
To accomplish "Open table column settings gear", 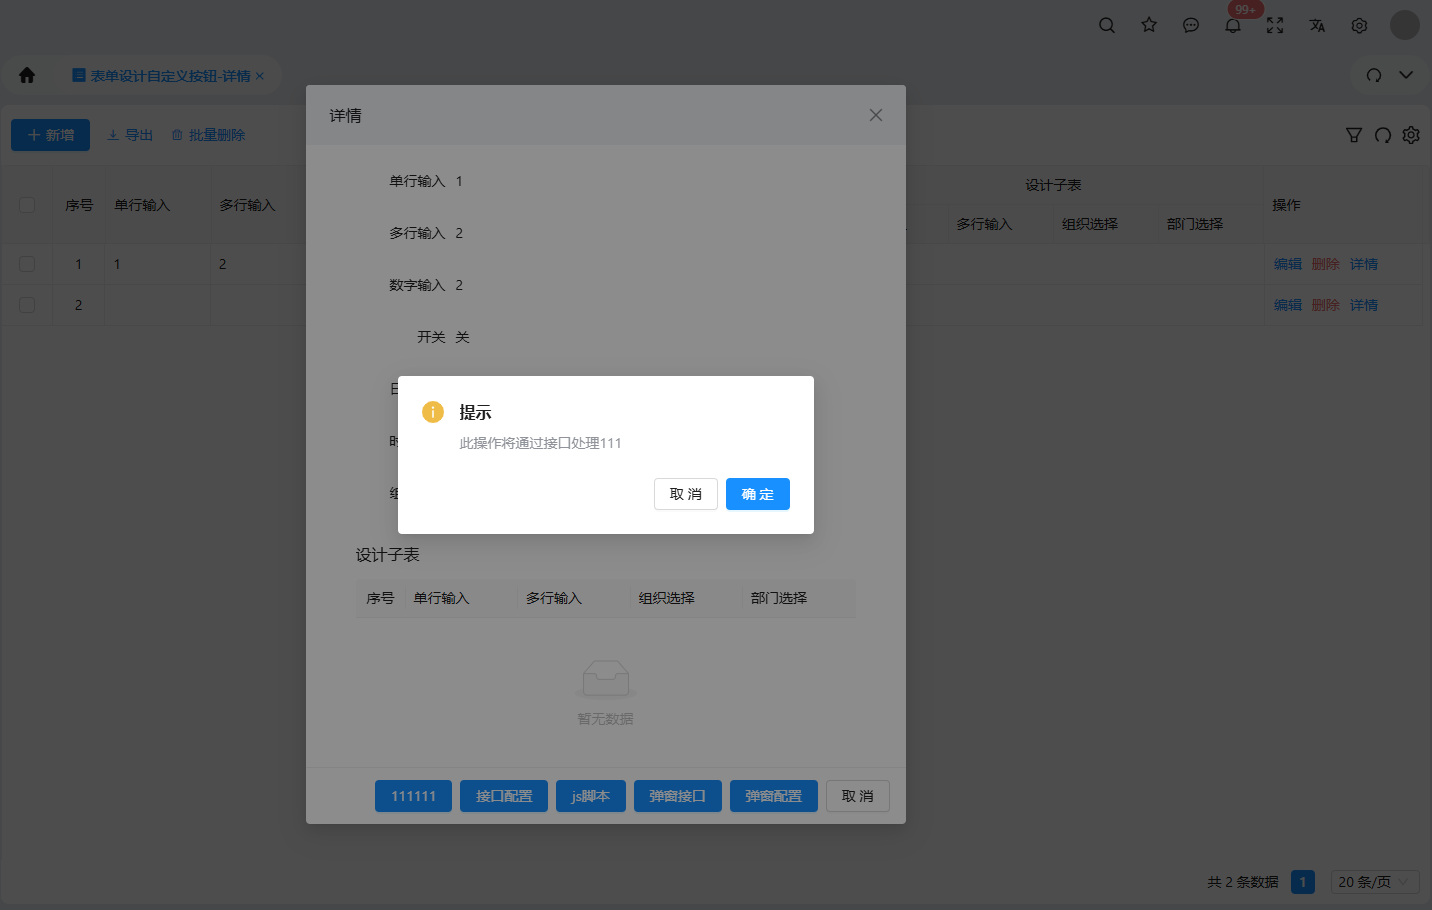I will 1411,135.
